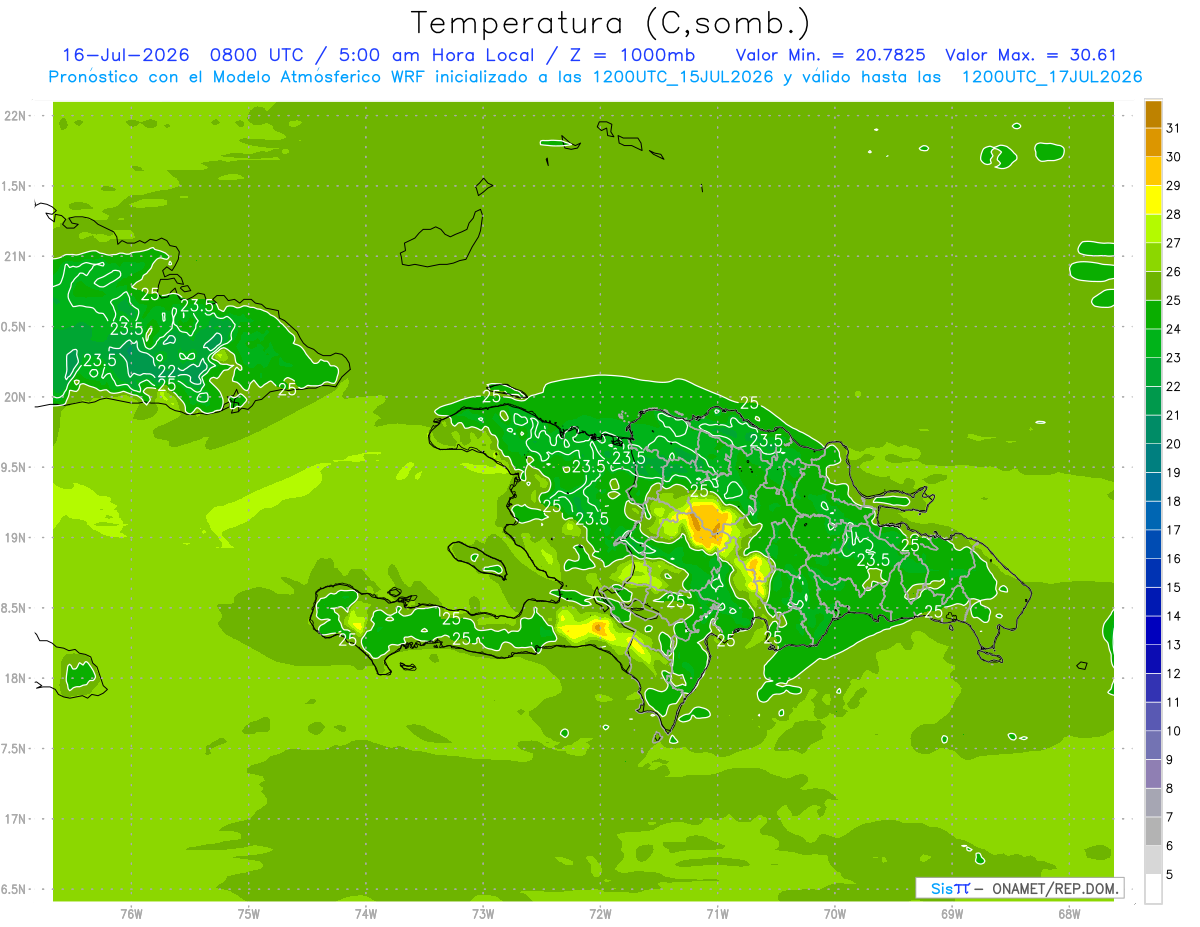Click the "76W" longitude axis label

click(x=131, y=914)
